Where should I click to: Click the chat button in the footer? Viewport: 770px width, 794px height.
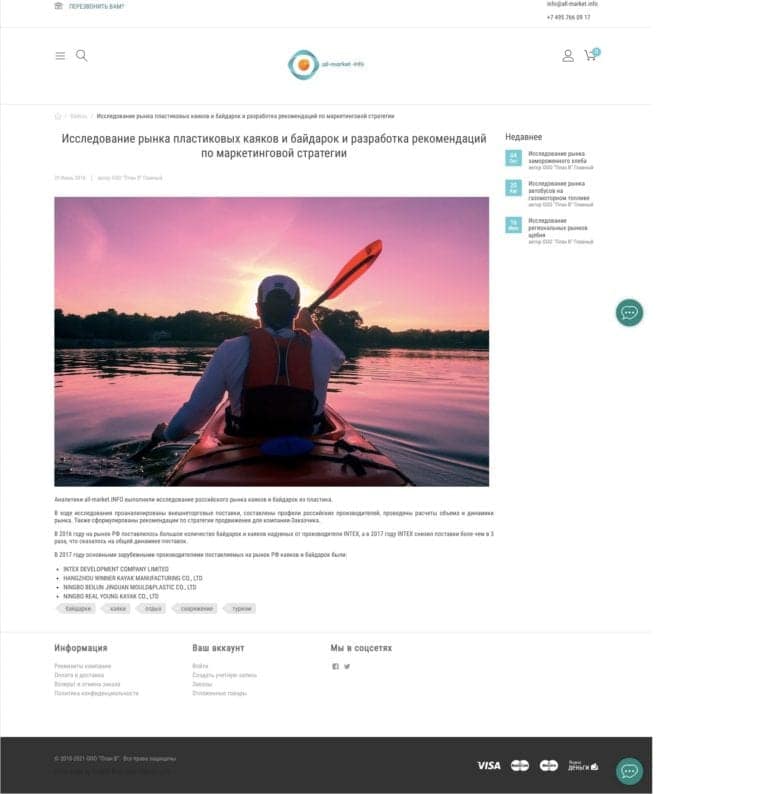(x=629, y=771)
